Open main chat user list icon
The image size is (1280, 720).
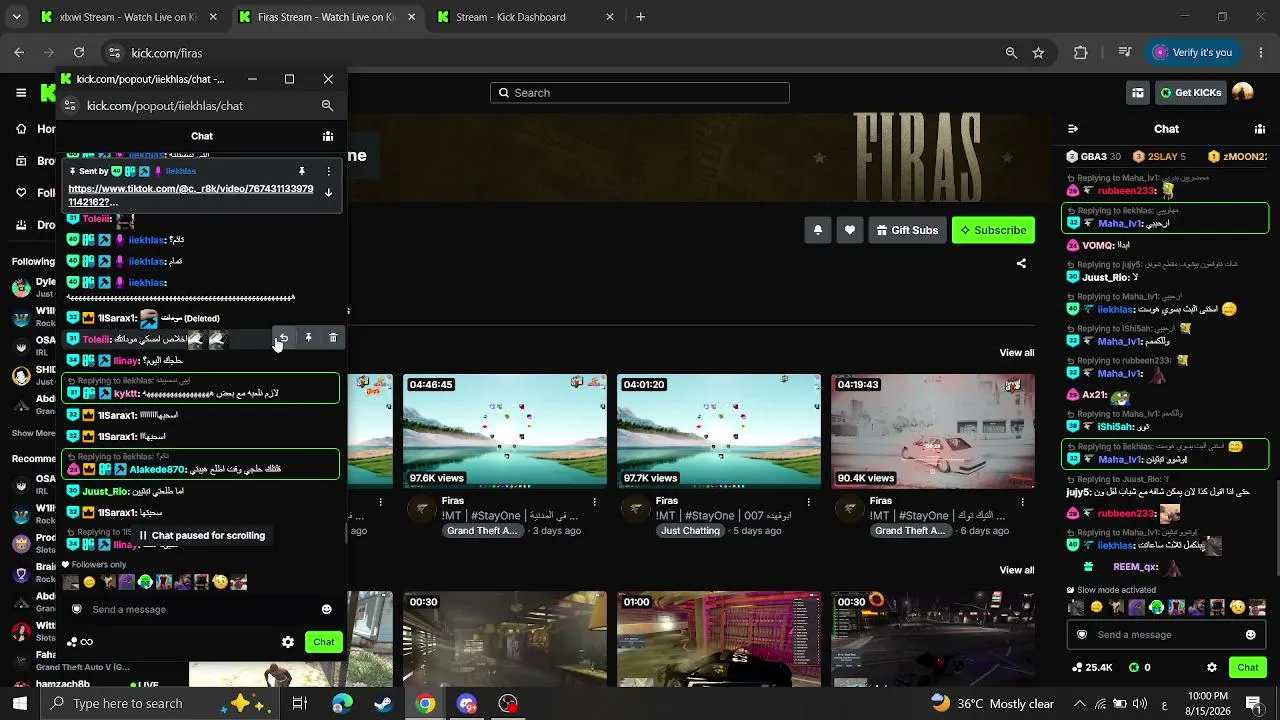click(1260, 129)
